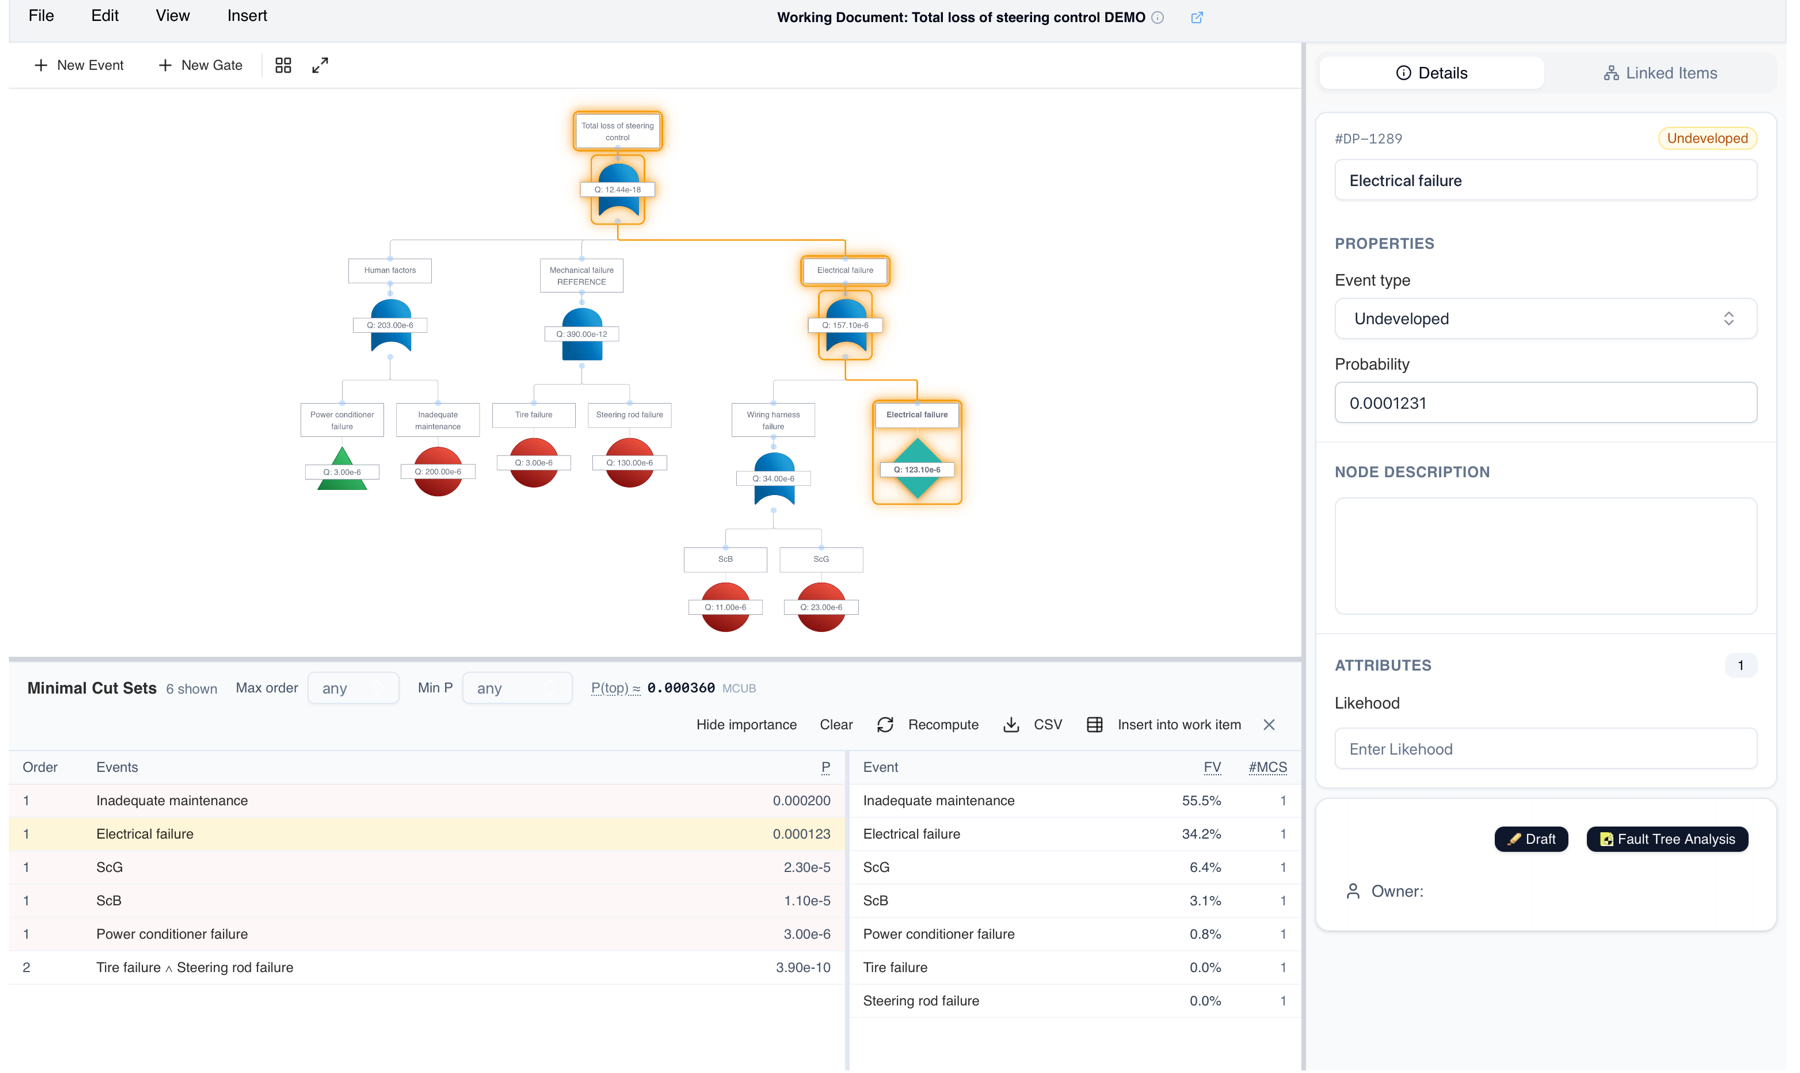Viewport: 1800px width, 1073px height.
Task: Click the Node Description text area
Action: [x=1545, y=556]
